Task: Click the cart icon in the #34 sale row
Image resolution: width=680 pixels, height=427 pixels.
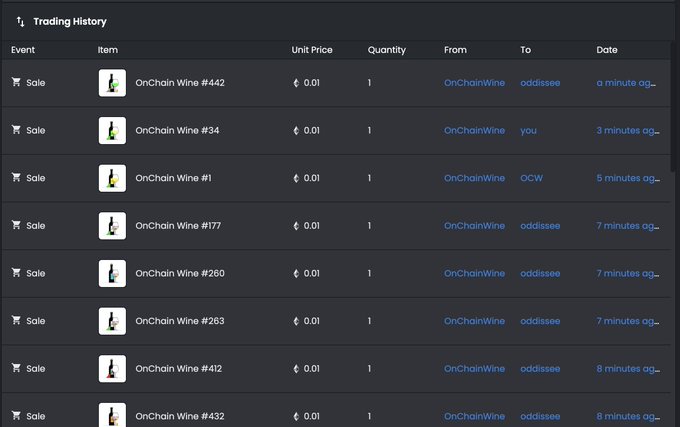Action: click(16, 130)
